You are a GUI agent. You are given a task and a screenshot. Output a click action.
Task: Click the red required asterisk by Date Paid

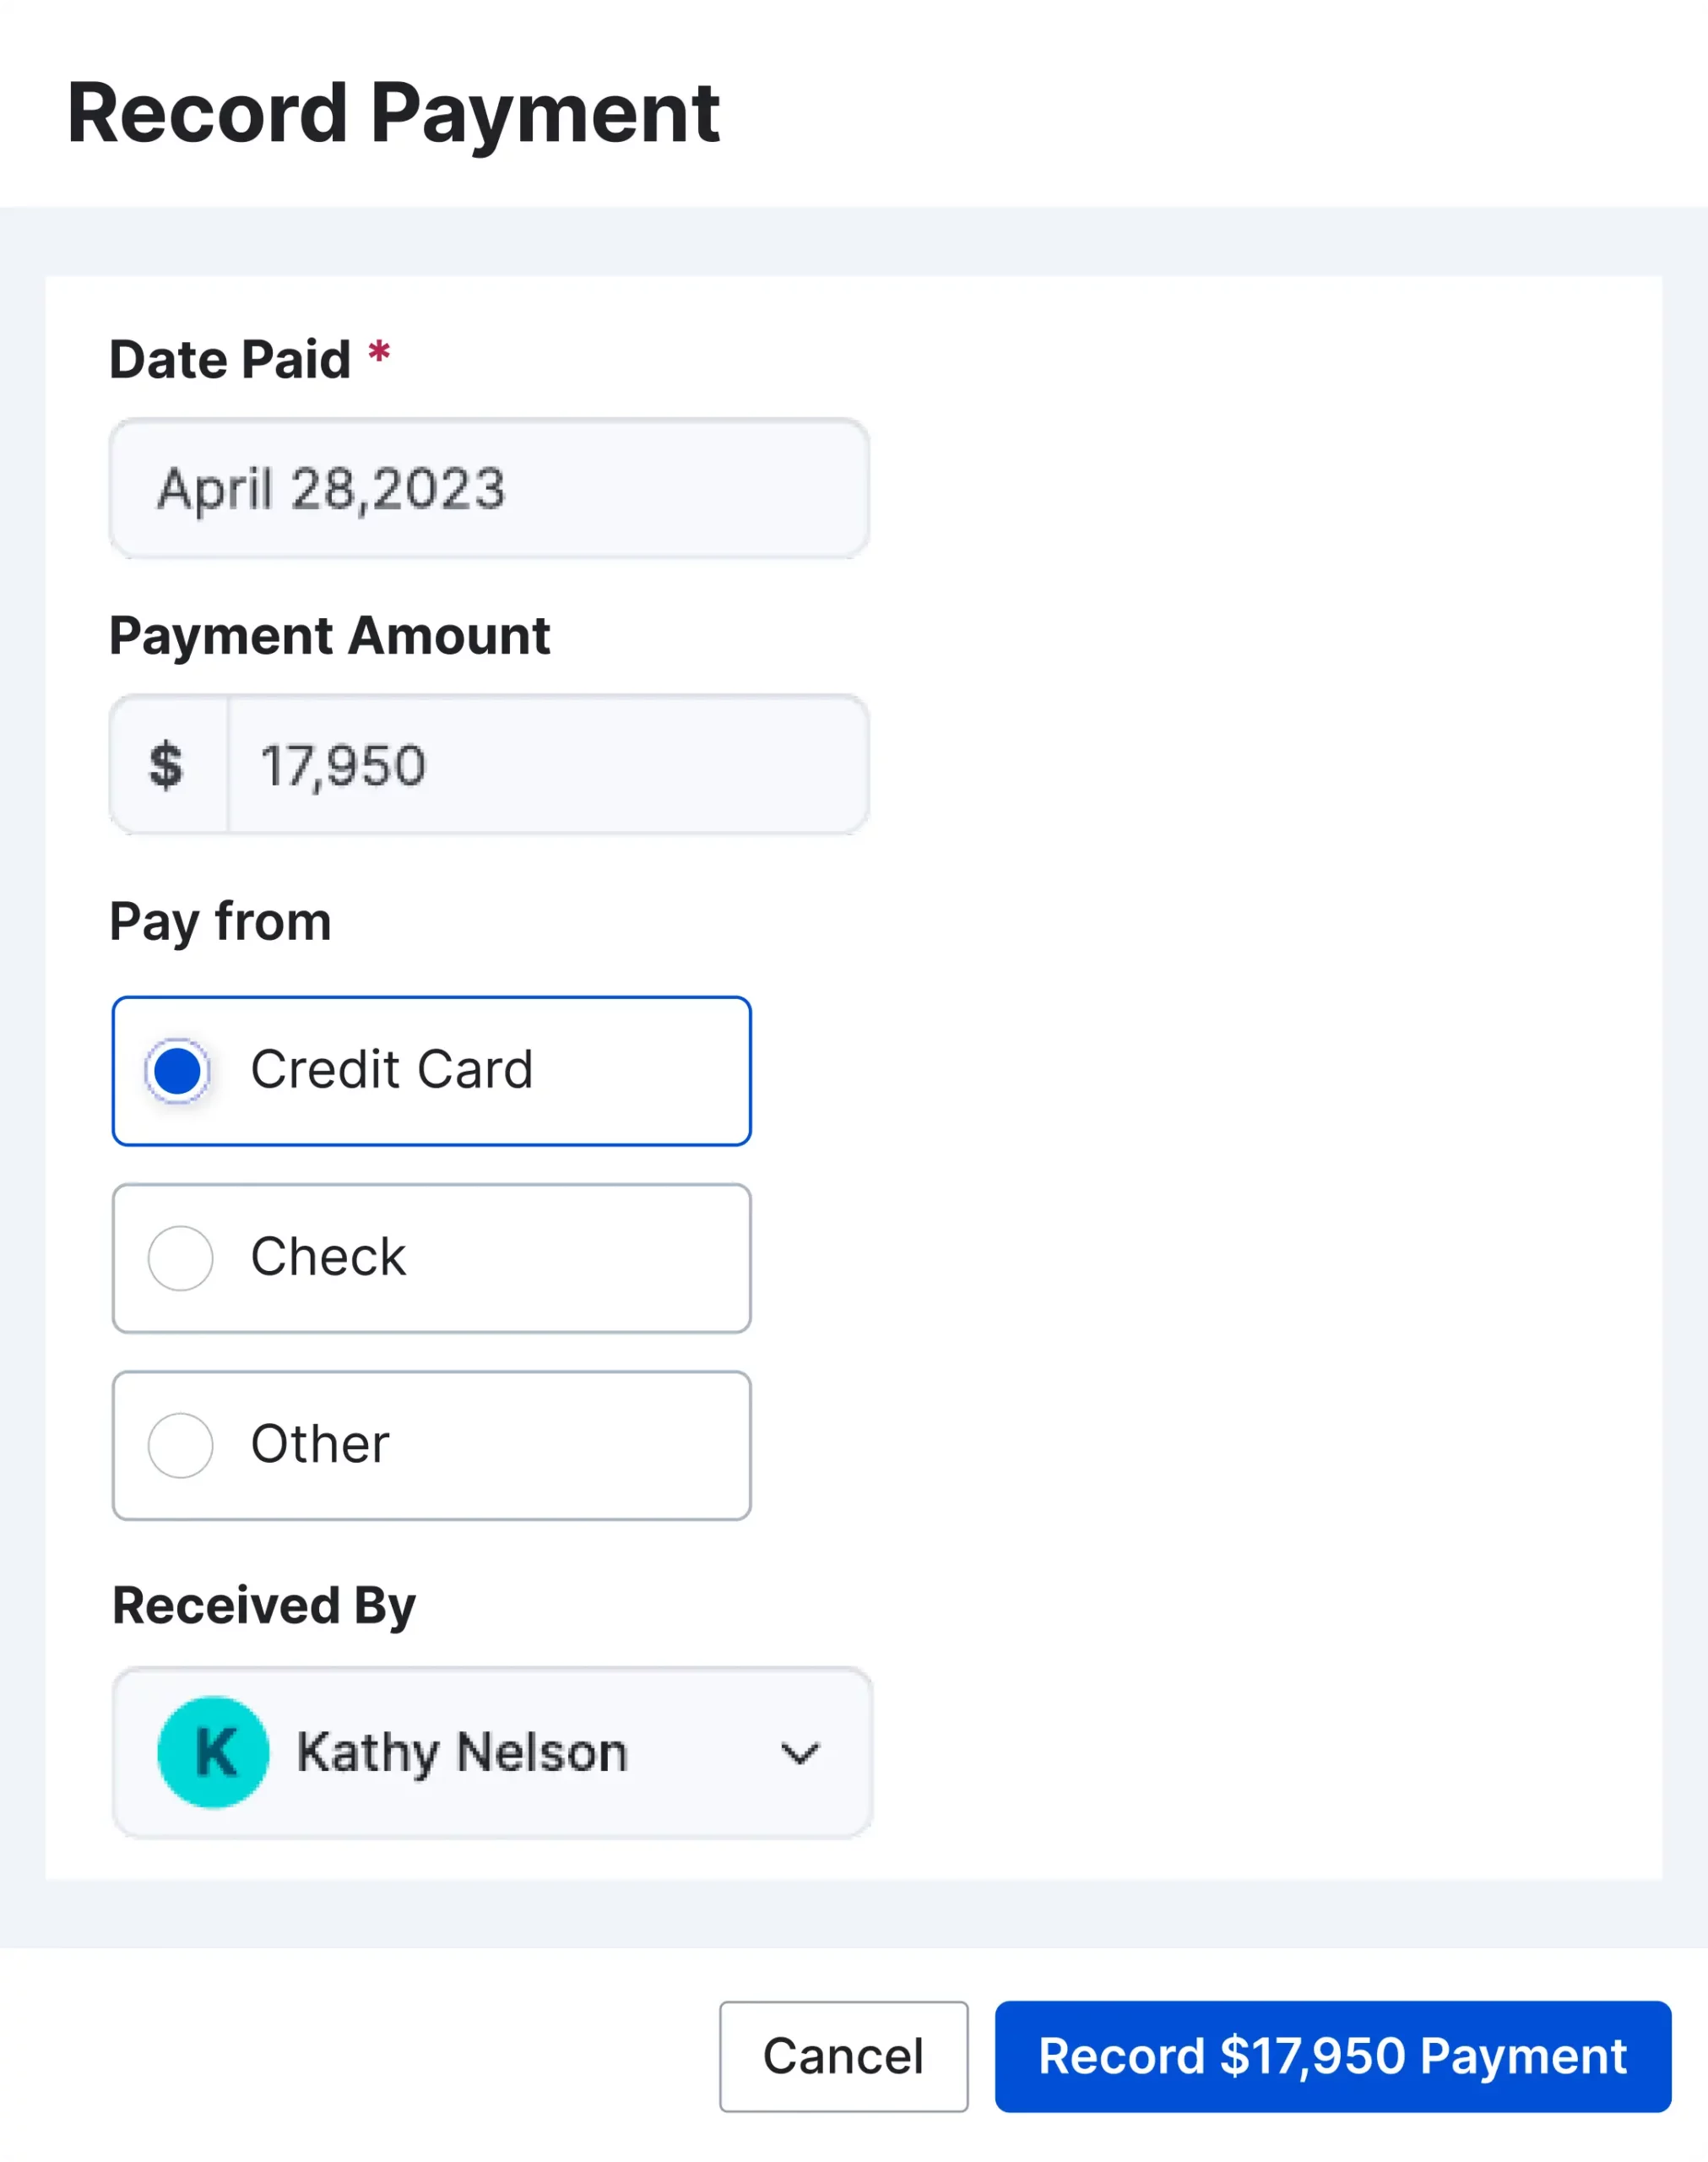(379, 353)
